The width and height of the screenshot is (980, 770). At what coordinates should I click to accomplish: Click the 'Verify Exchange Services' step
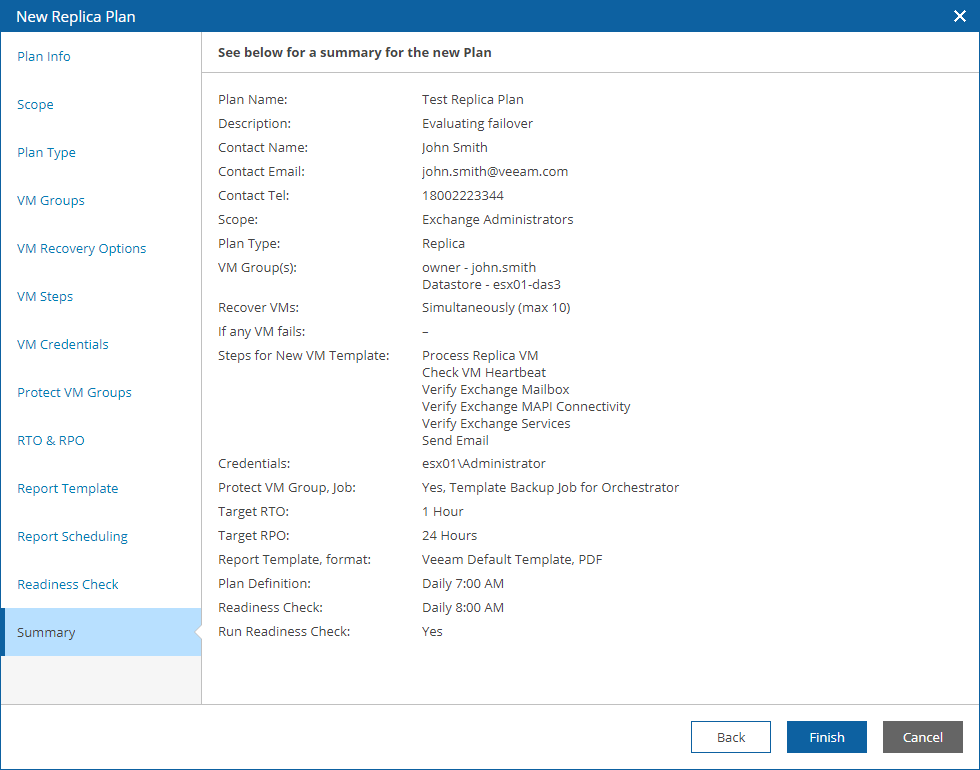[x=496, y=423]
